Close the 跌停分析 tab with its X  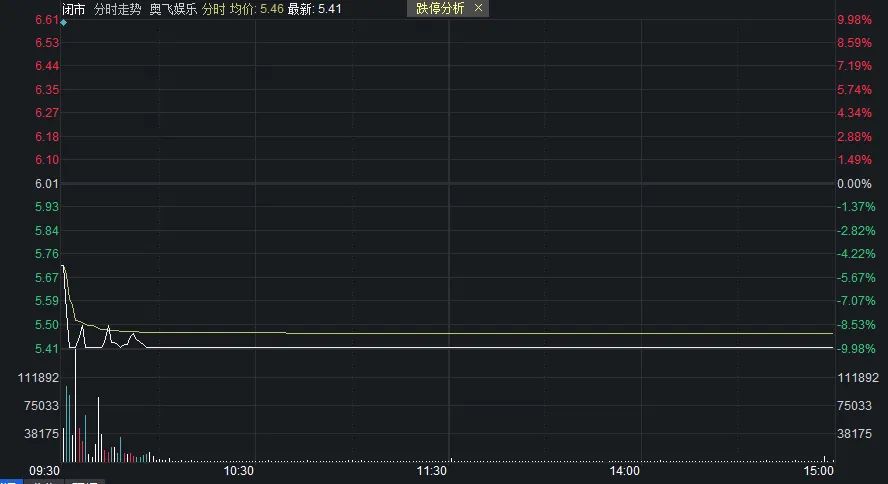point(478,8)
